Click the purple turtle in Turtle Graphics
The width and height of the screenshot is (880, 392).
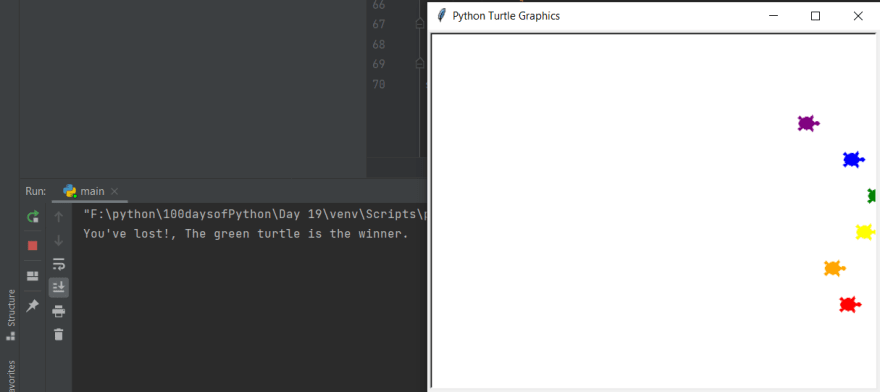coord(808,123)
